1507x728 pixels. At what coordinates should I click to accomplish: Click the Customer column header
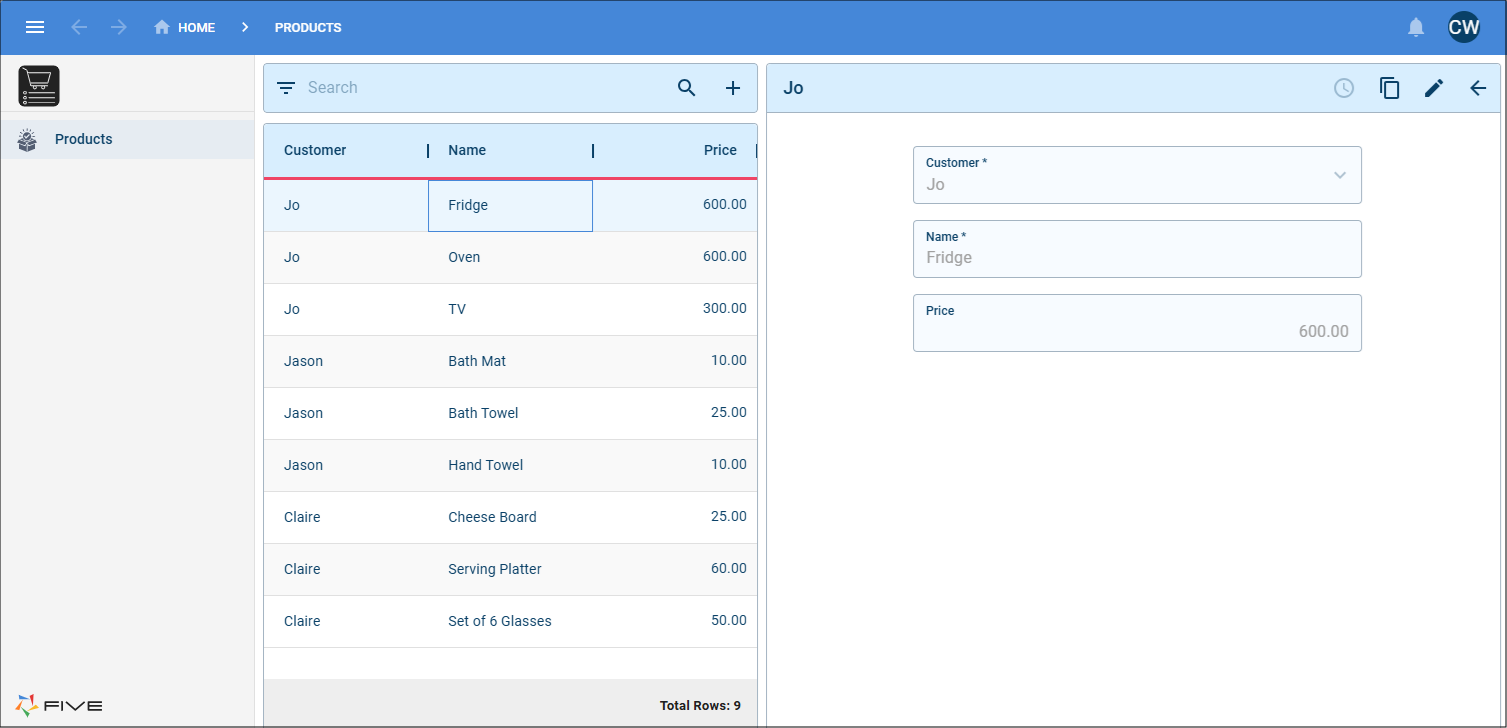coord(315,150)
